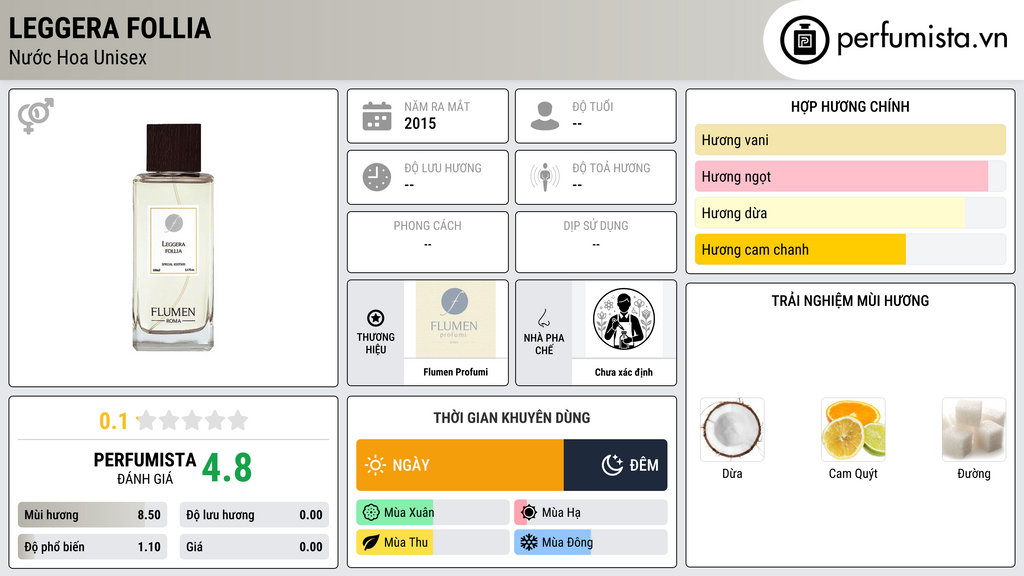
Task: Click the LEGGERA FOLLIA title
Action: (110, 28)
